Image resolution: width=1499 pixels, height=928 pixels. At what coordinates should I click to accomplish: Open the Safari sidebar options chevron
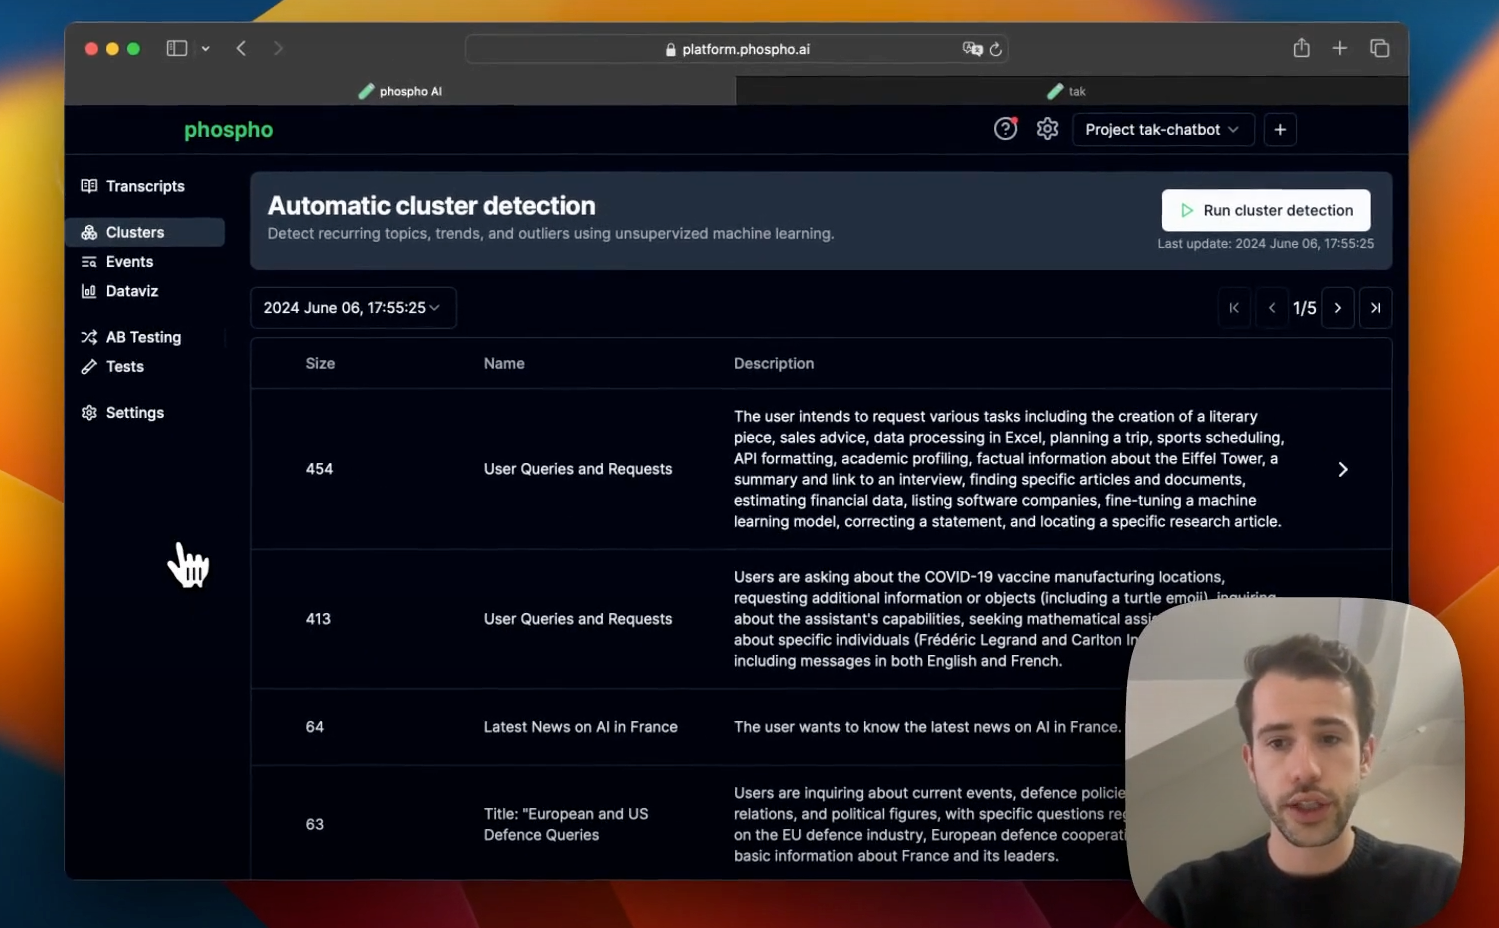tap(205, 48)
